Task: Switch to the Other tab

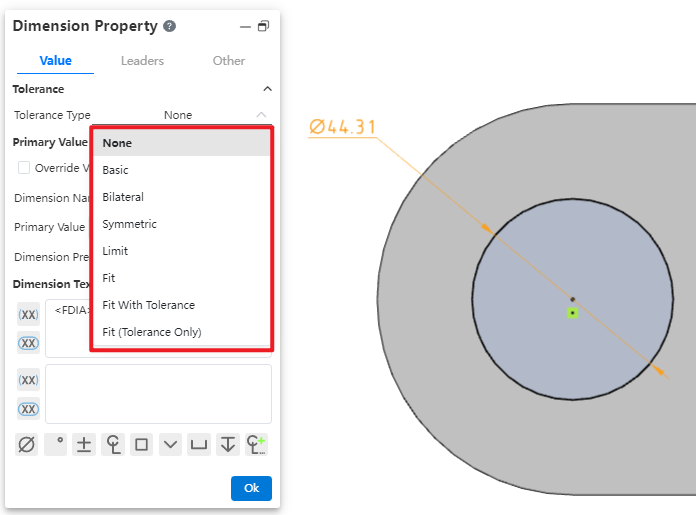Action: [x=229, y=61]
